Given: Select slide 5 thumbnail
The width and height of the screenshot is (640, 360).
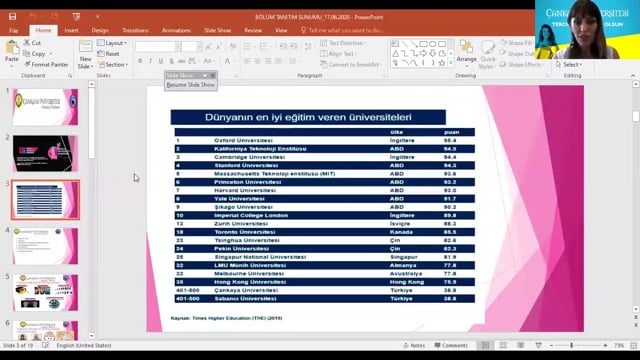Looking at the screenshot, I should 45,293.
